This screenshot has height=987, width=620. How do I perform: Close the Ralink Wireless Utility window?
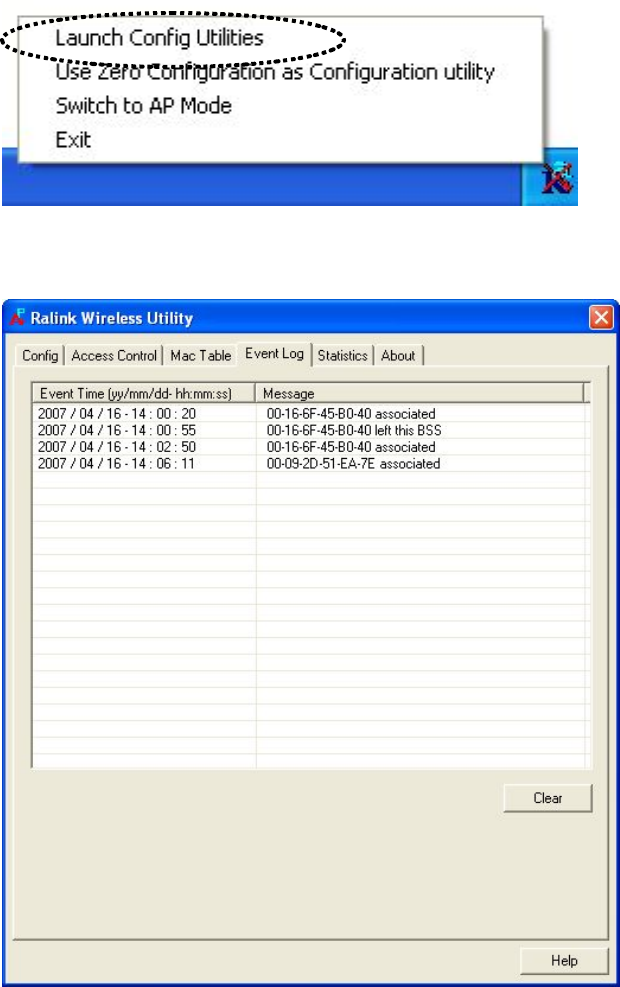(600, 317)
